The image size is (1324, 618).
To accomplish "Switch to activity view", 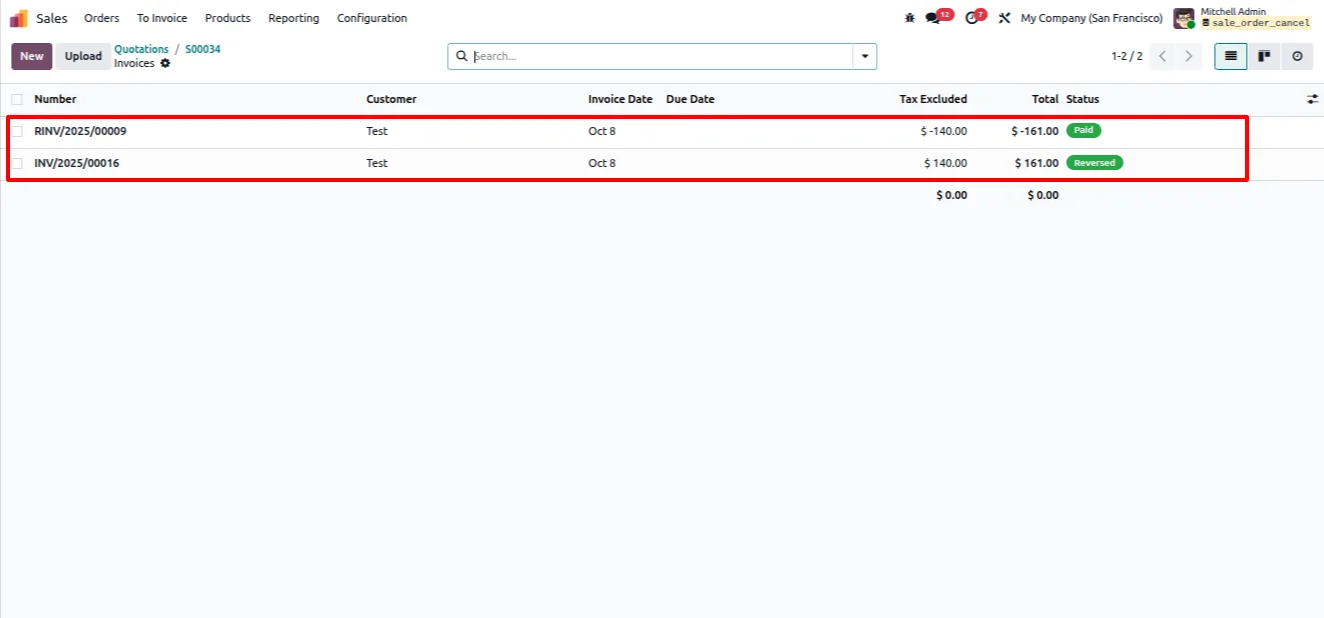I will (1297, 56).
